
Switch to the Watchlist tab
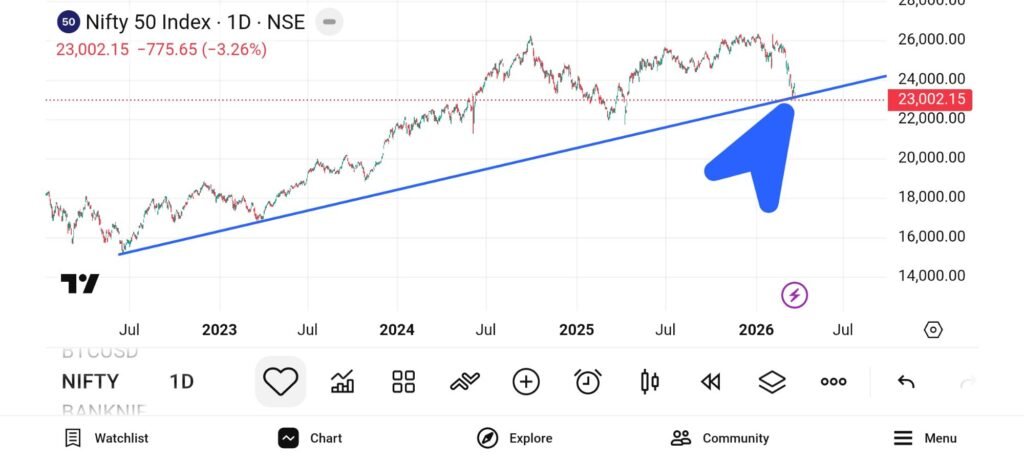(x=106, y=438)
